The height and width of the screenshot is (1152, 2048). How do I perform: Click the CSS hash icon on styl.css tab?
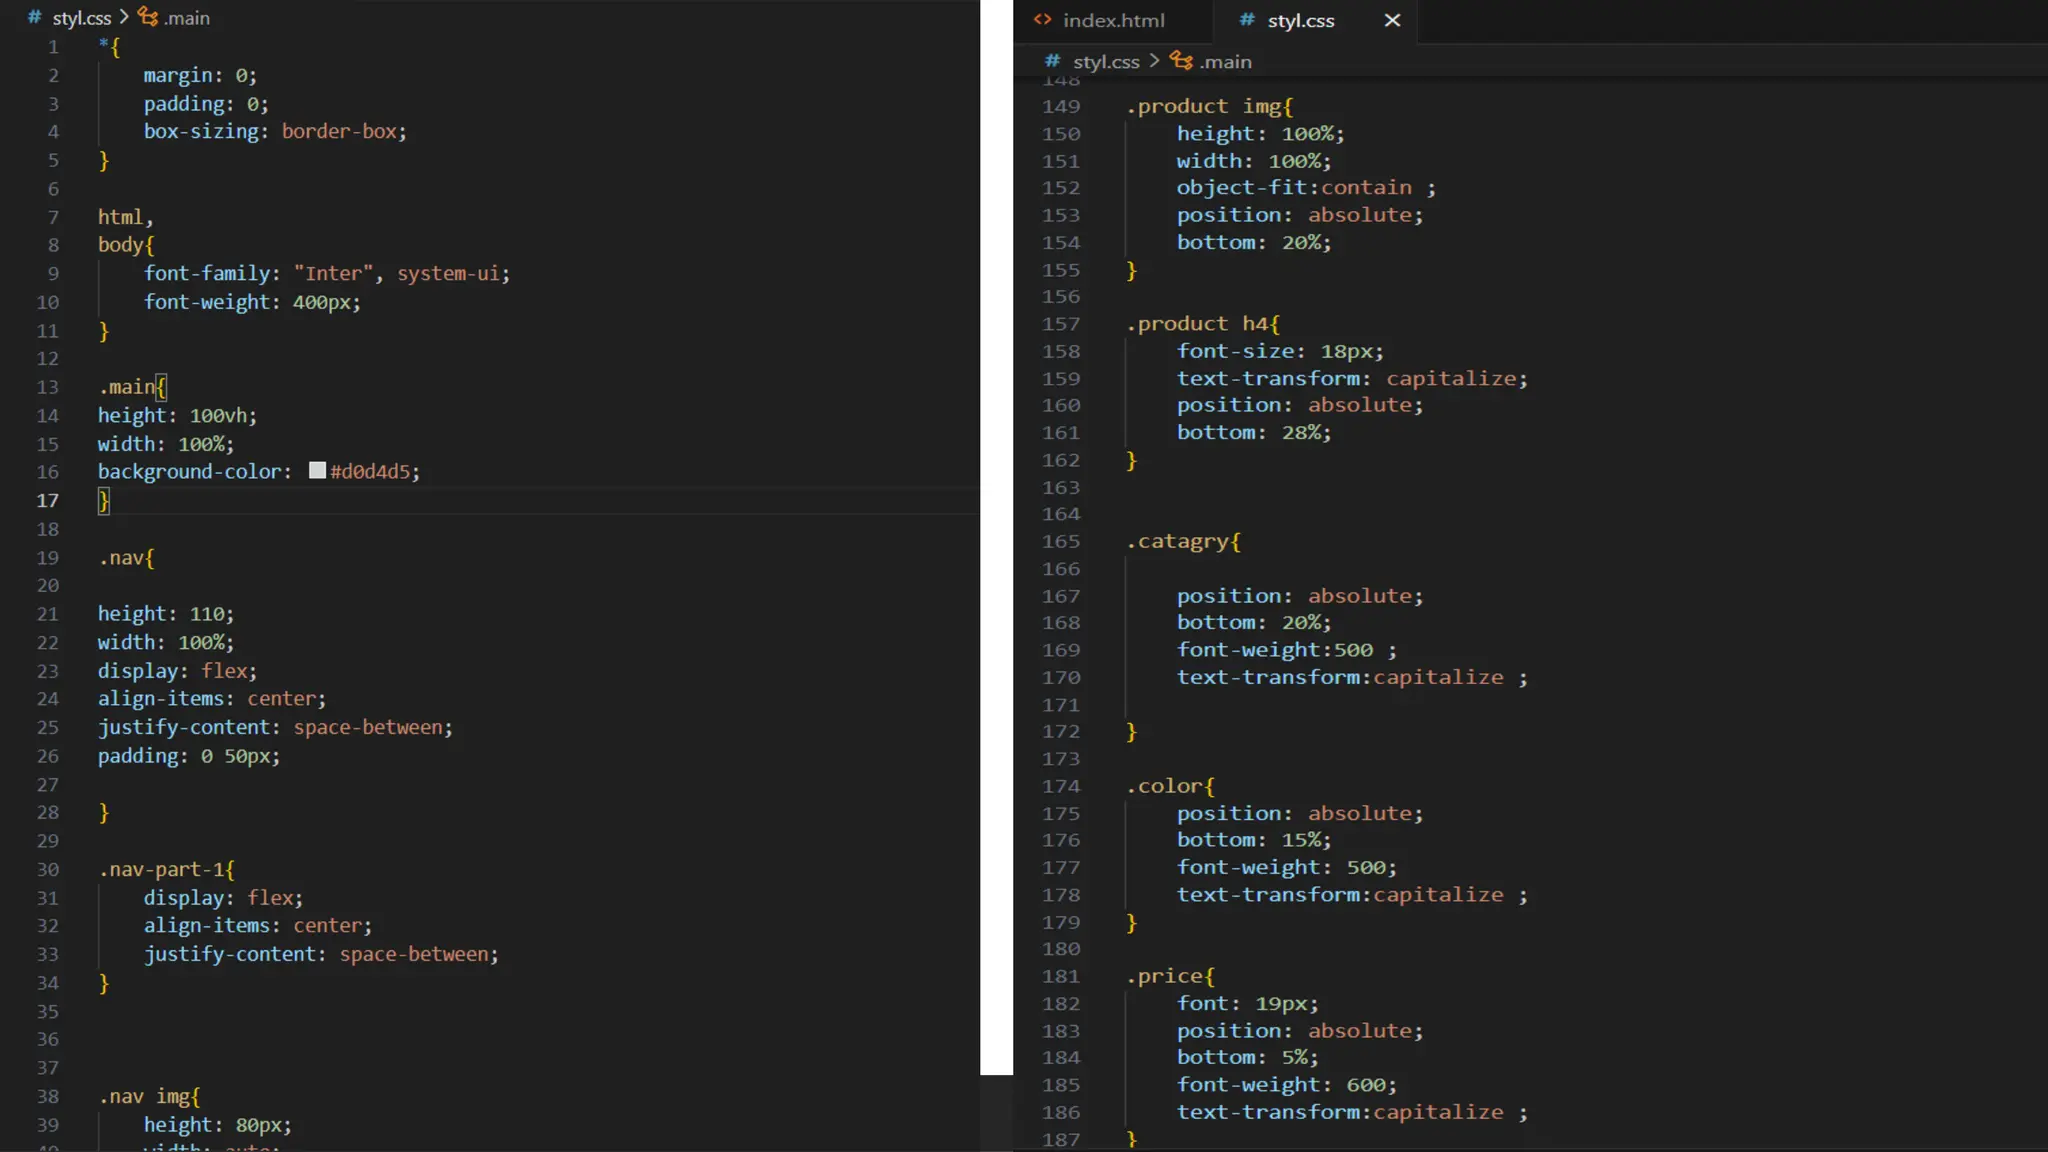click(1246, 20)
